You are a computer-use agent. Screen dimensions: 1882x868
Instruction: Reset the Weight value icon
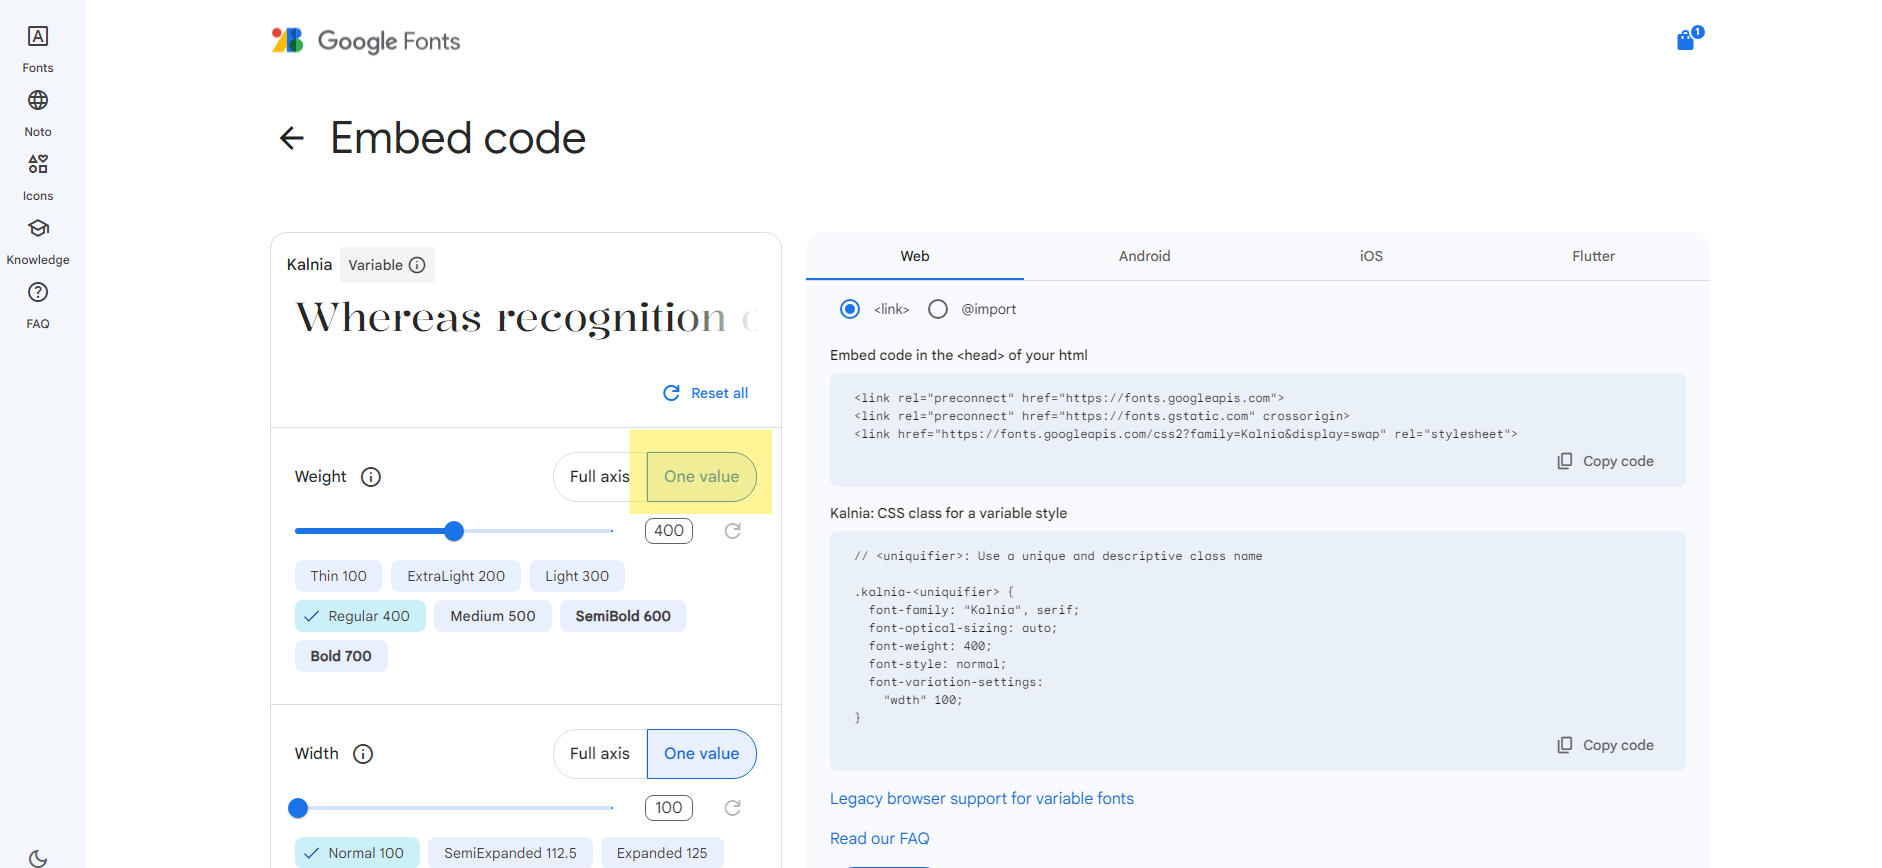pos(733,531)
